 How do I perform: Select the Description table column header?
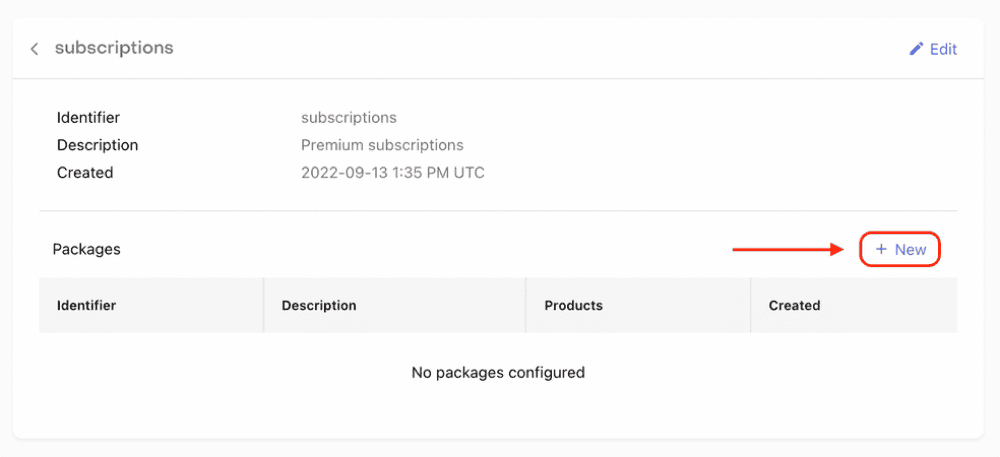[319, 305]
